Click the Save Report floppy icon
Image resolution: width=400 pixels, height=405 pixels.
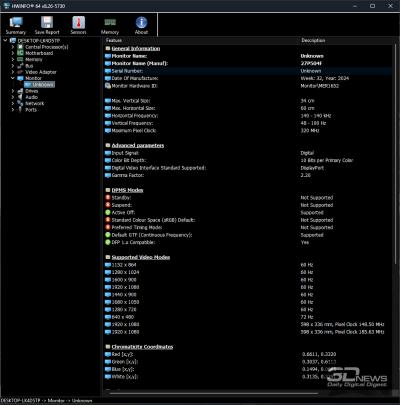[x=47, y=25]
